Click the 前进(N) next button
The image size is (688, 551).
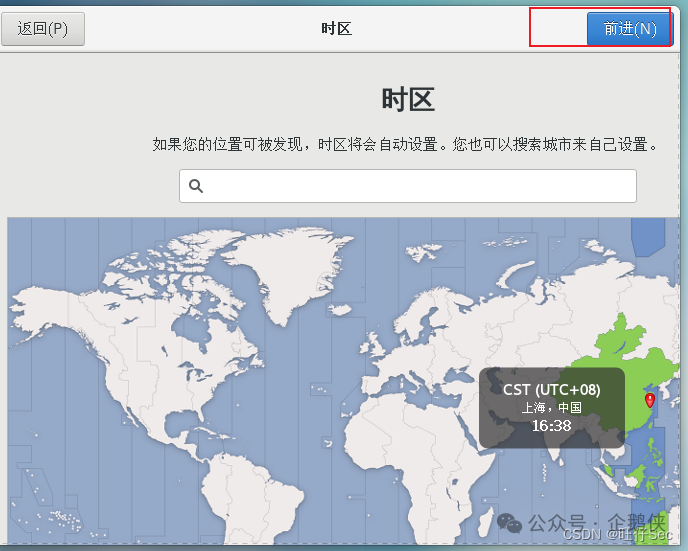630,29
